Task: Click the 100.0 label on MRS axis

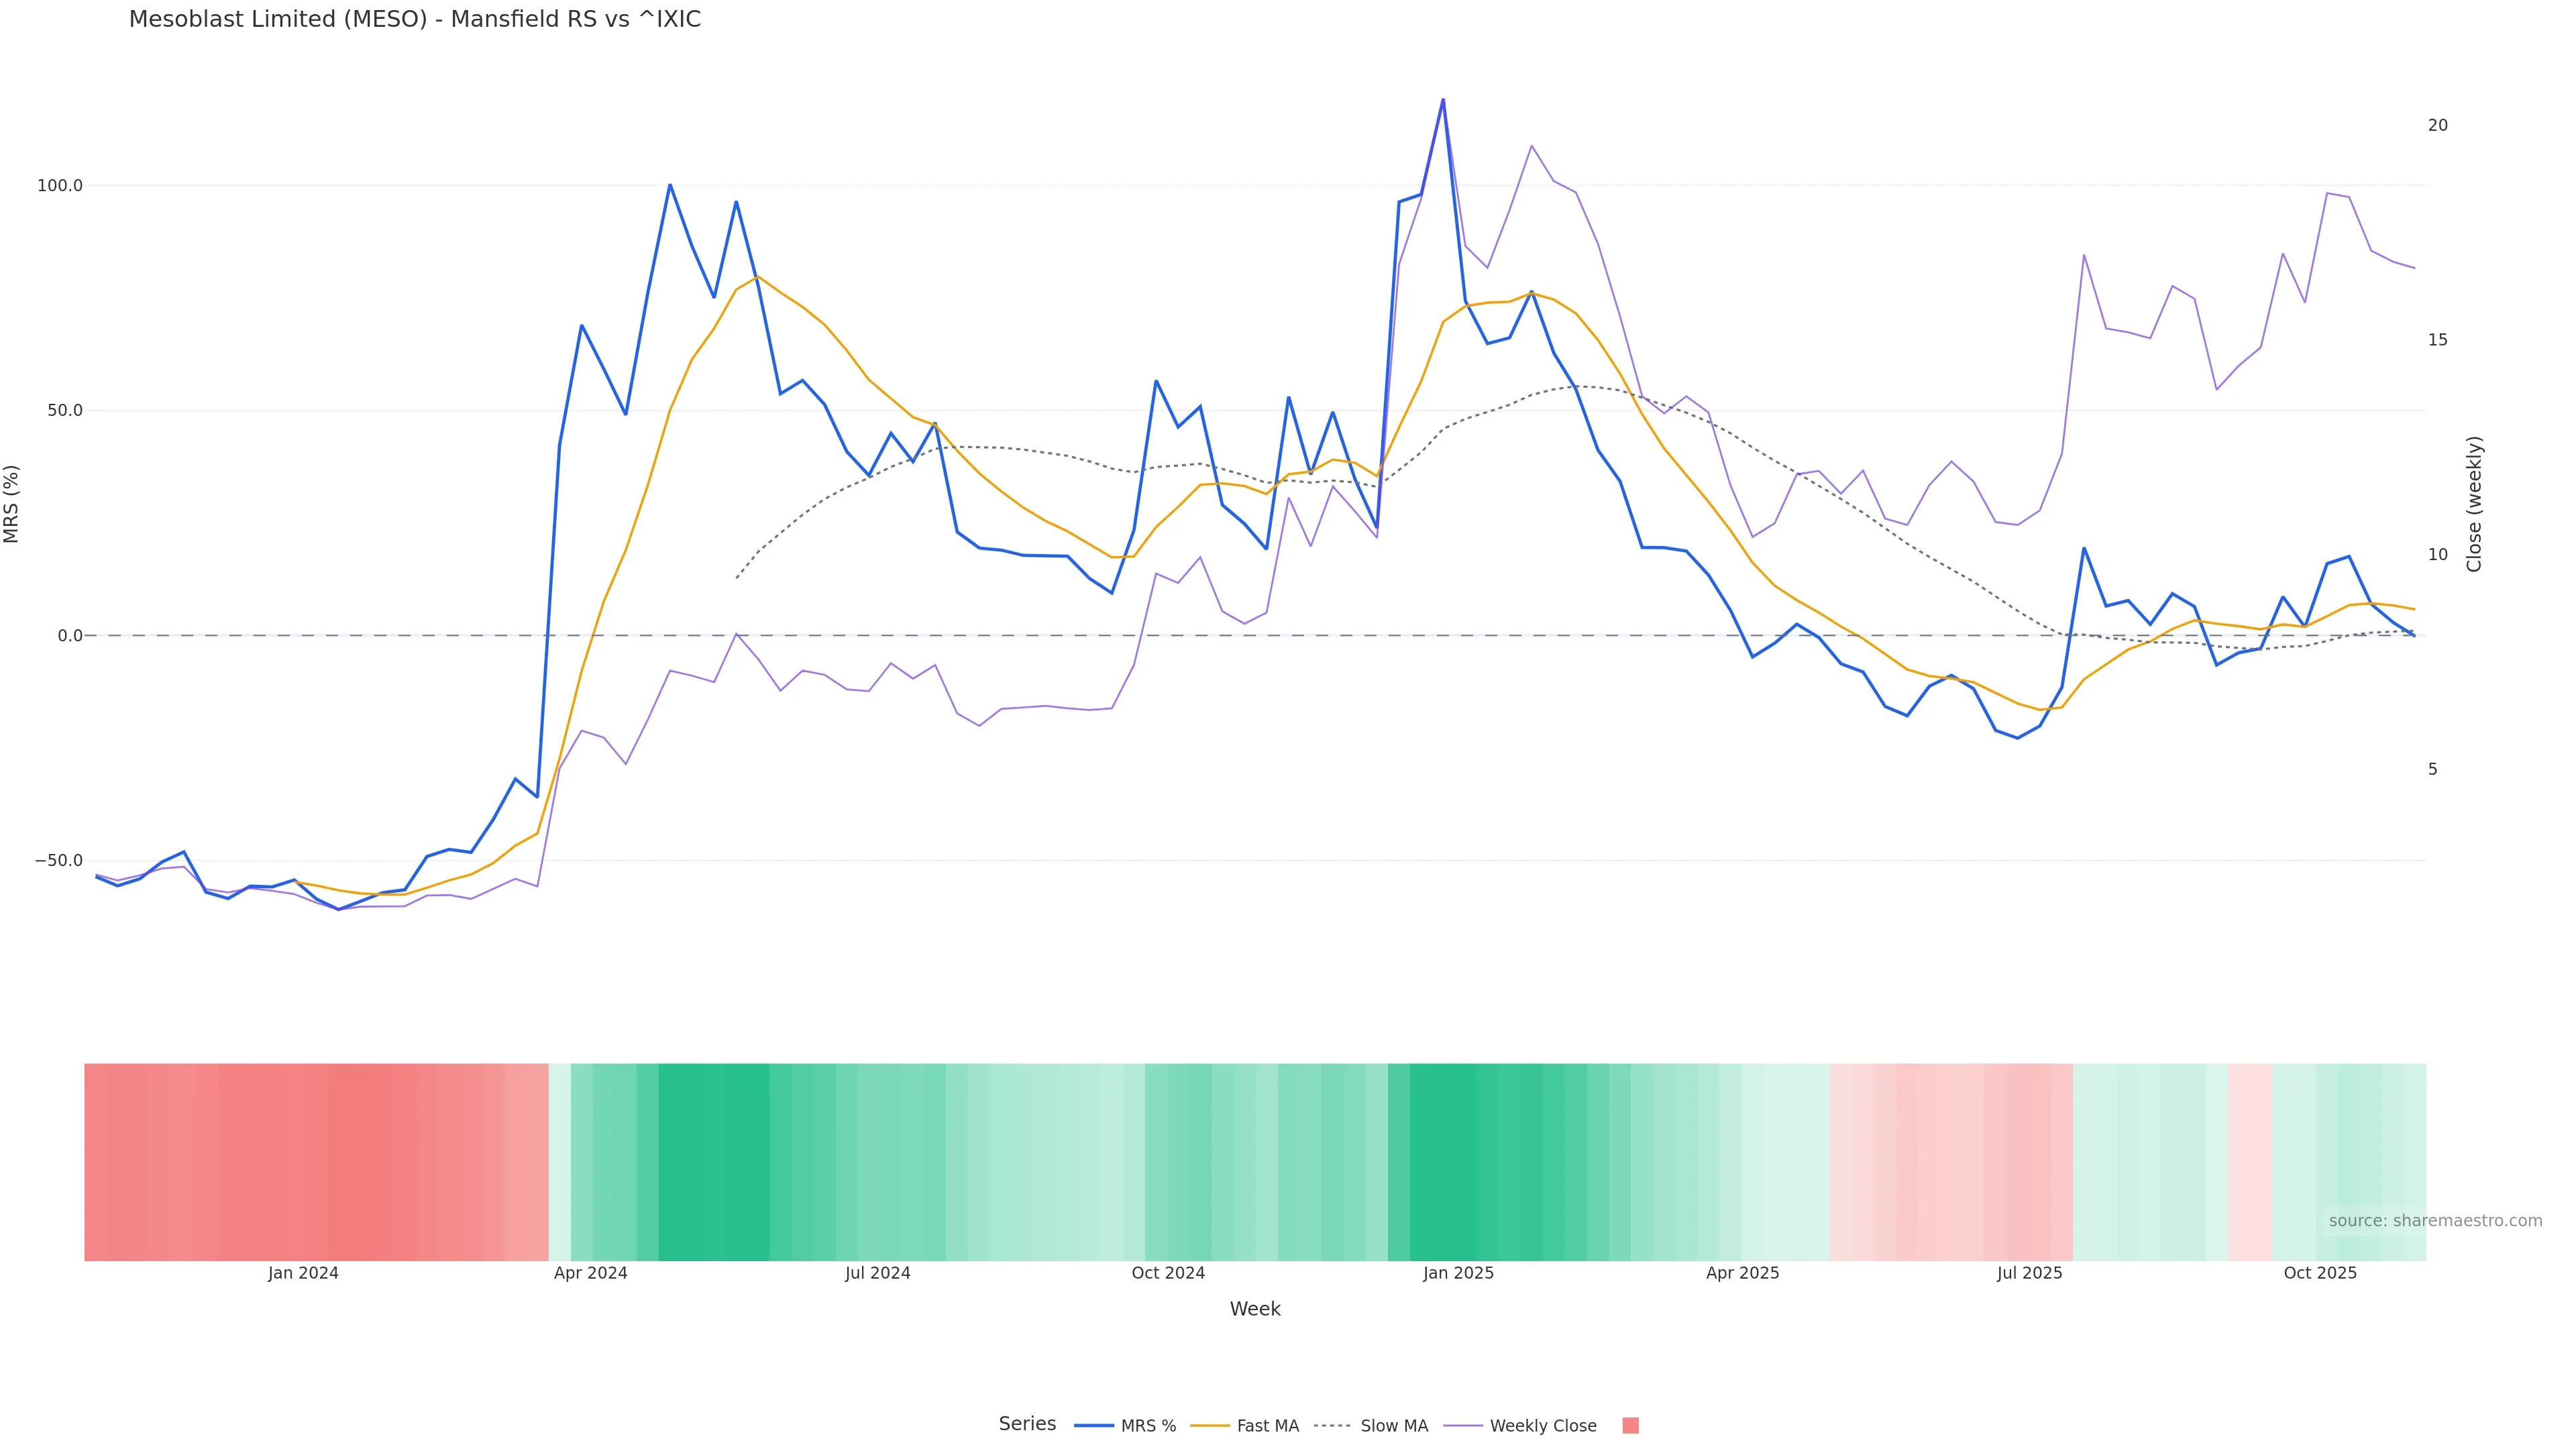Action: pos(60,186)
